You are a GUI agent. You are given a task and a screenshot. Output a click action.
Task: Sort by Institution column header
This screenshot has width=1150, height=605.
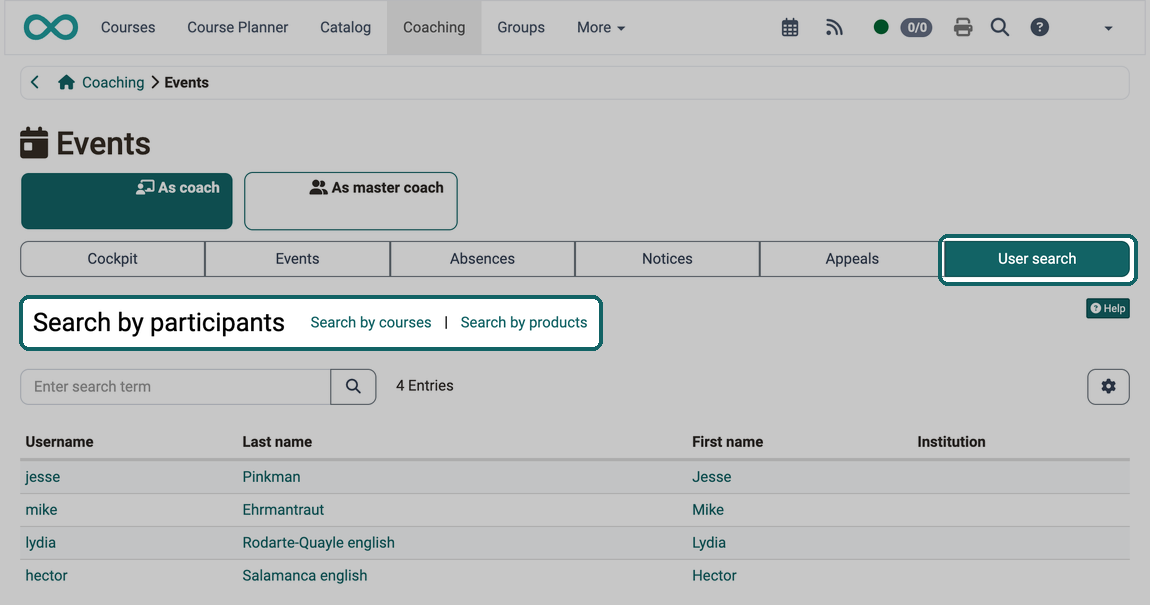(x=951, y=441)
